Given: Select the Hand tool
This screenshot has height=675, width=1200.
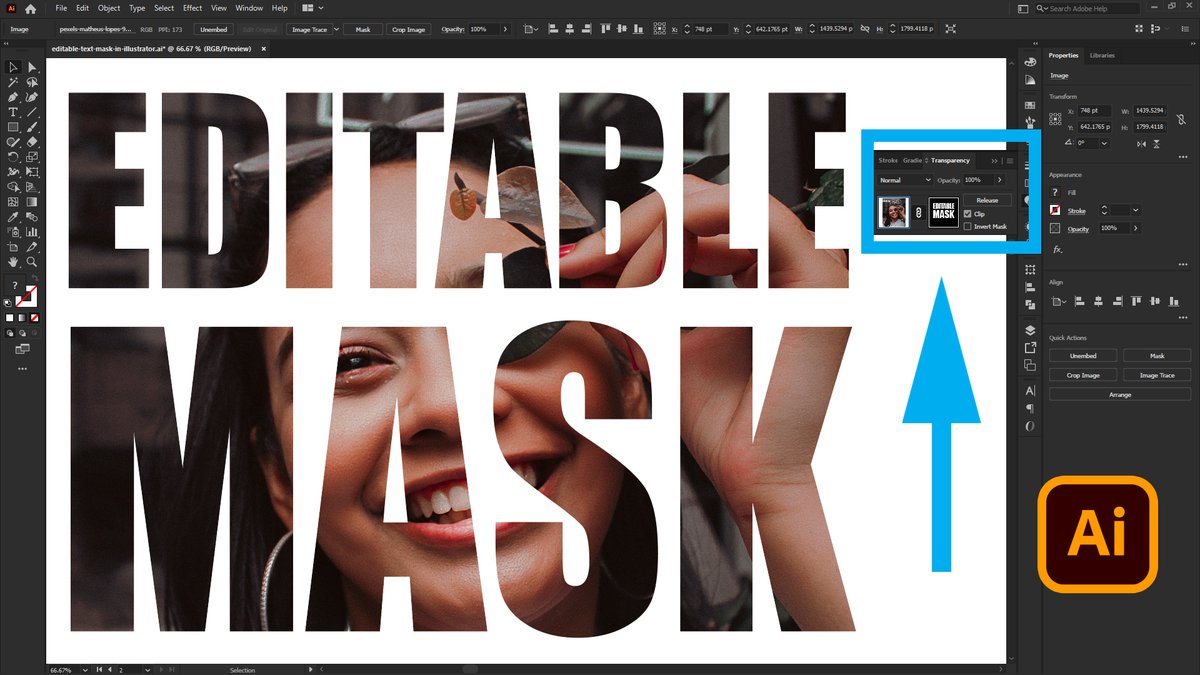Looking at the screenshot, I should (13, 262).
